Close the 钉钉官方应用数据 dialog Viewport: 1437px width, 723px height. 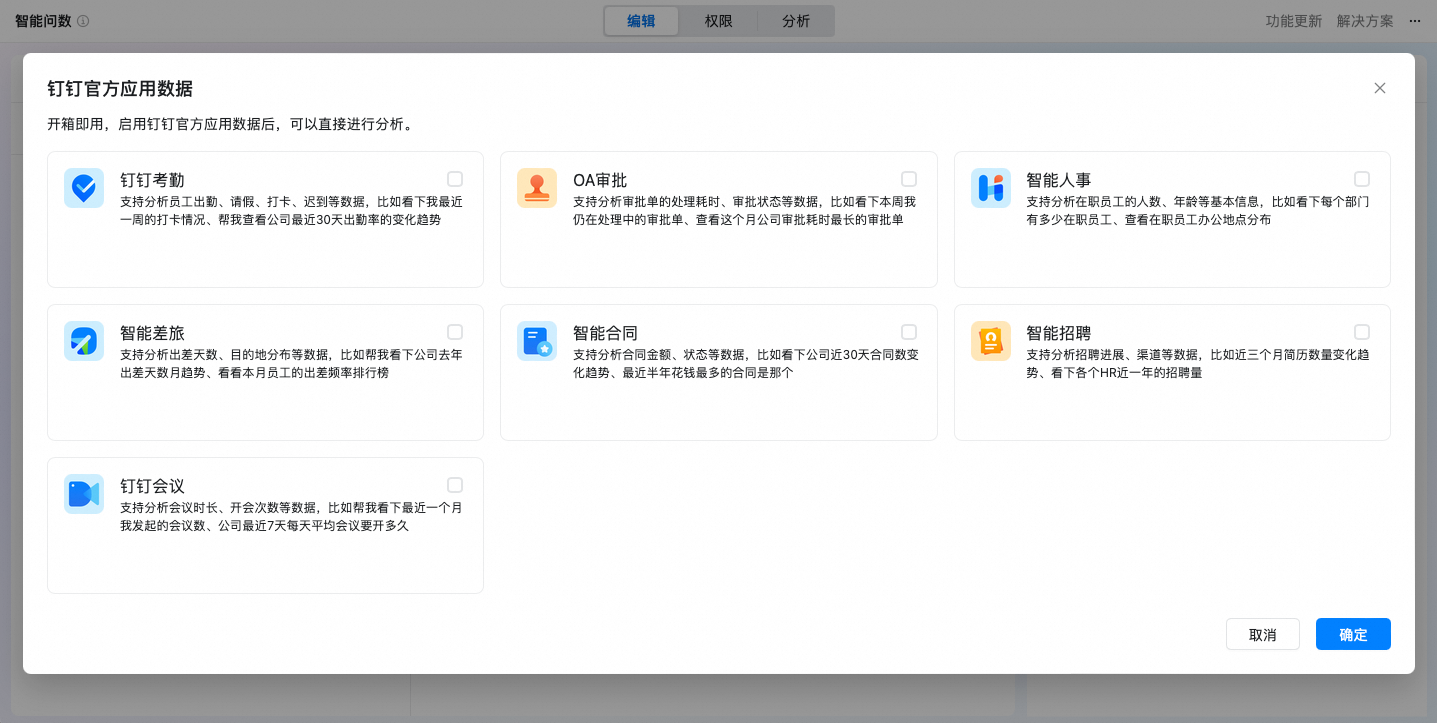click(1380, 88)
